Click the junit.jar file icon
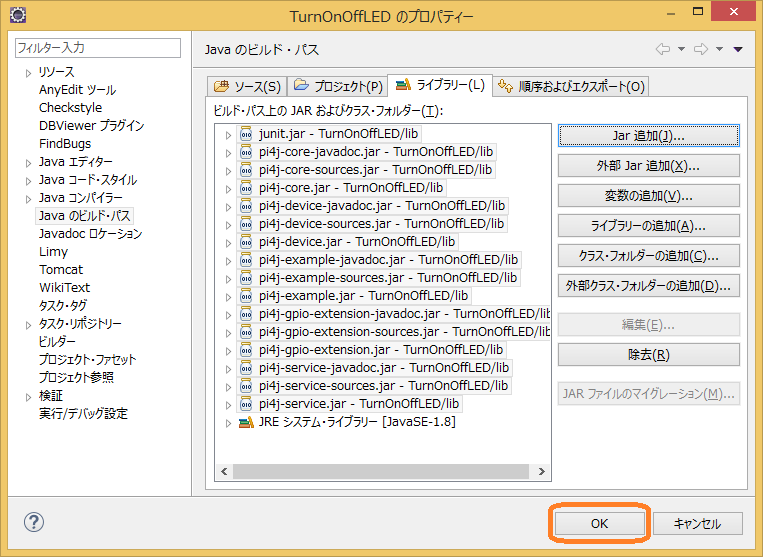The image size is (763, 557). [246, 134]
